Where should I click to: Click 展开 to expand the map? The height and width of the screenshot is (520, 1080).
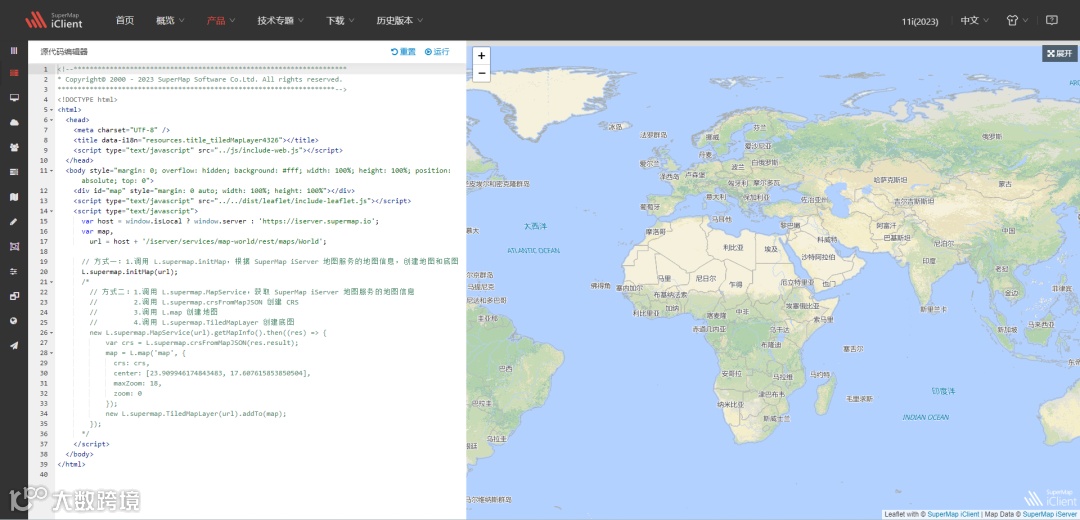point(1059,53)
